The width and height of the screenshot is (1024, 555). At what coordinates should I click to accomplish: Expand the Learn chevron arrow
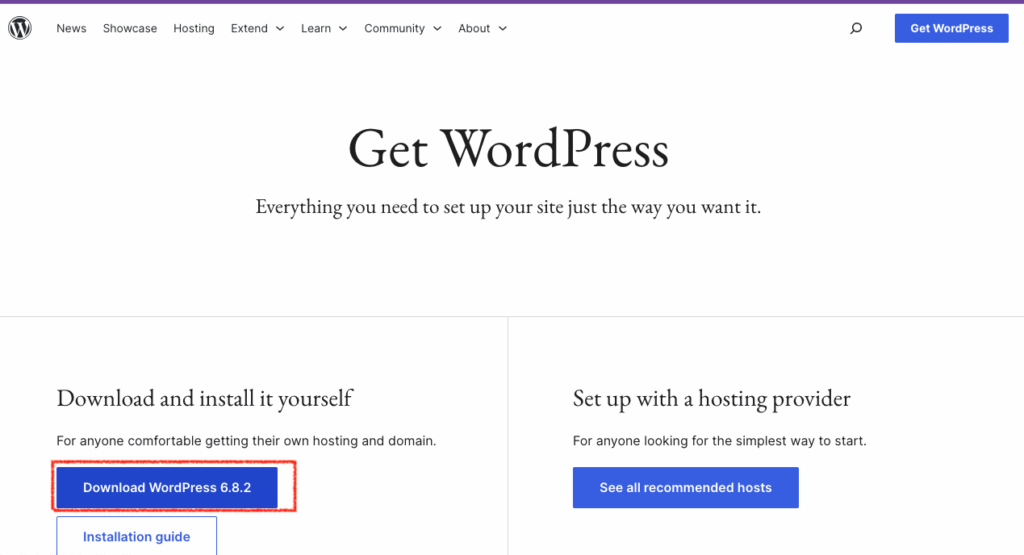point(343,29)
